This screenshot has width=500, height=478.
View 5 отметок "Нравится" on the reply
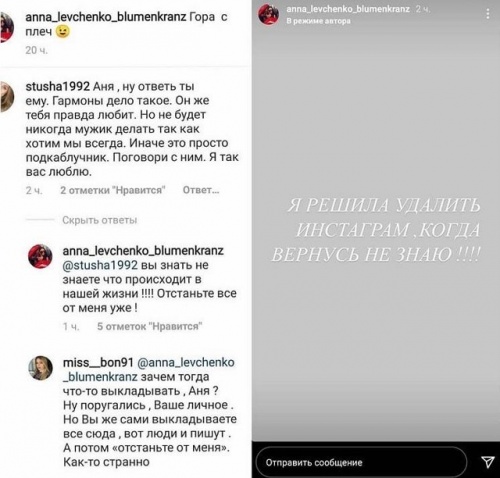pos(150,326)
